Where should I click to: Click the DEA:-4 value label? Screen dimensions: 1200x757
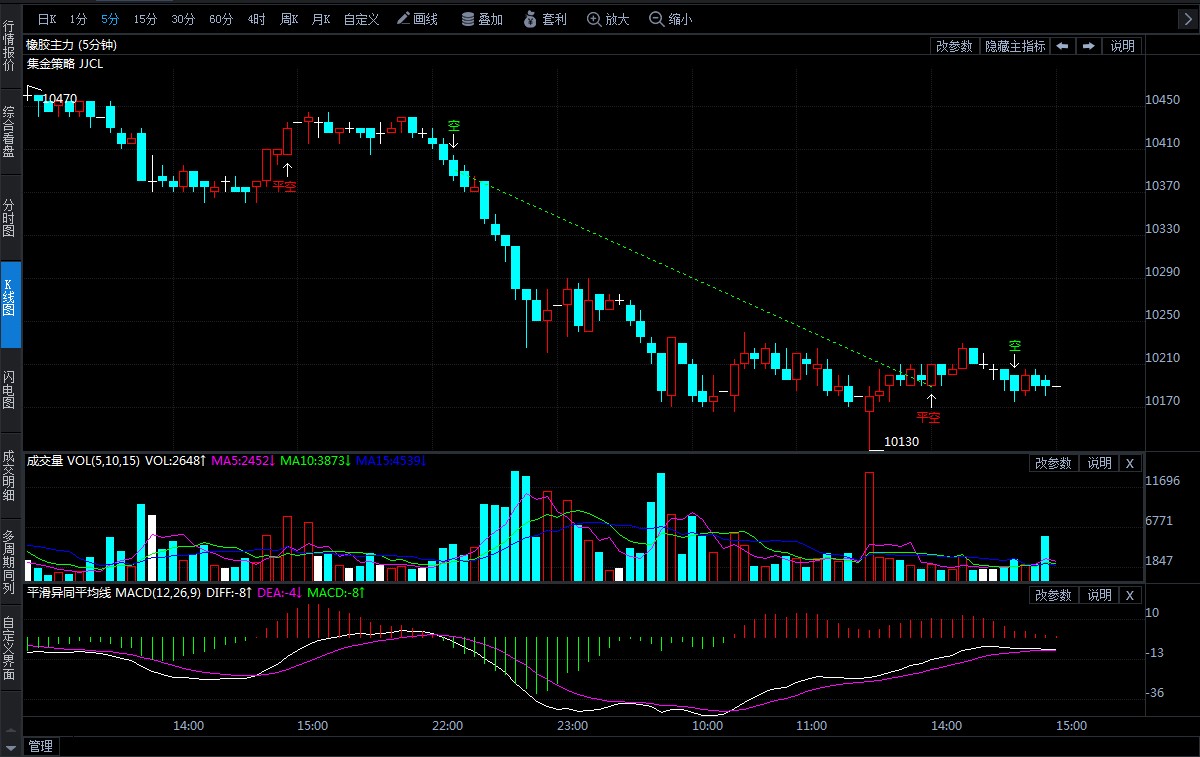[279, 593]
